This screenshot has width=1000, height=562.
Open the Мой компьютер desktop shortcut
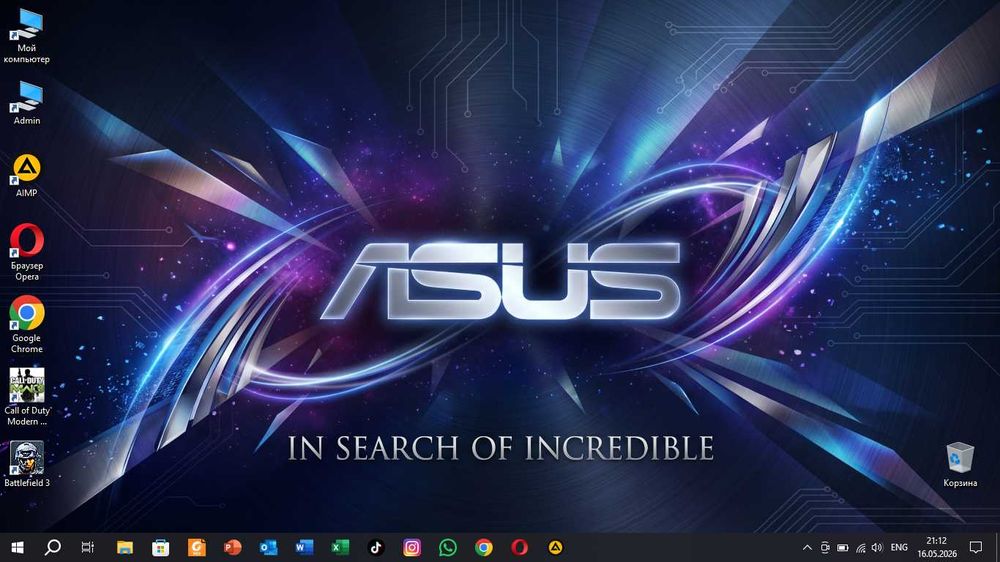tap(27, 36)
